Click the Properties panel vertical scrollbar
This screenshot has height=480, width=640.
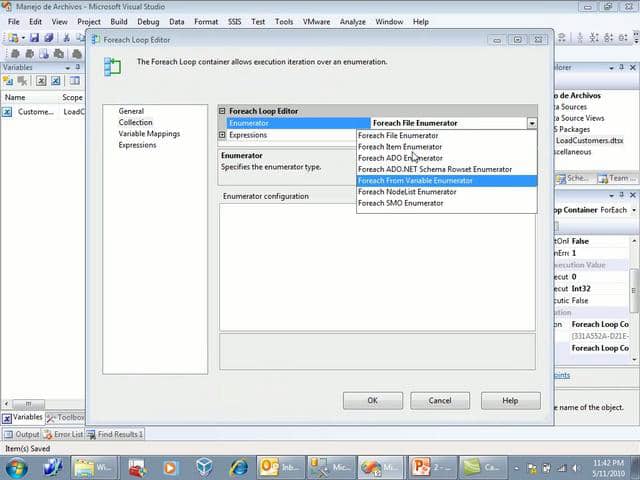[634, 291]
